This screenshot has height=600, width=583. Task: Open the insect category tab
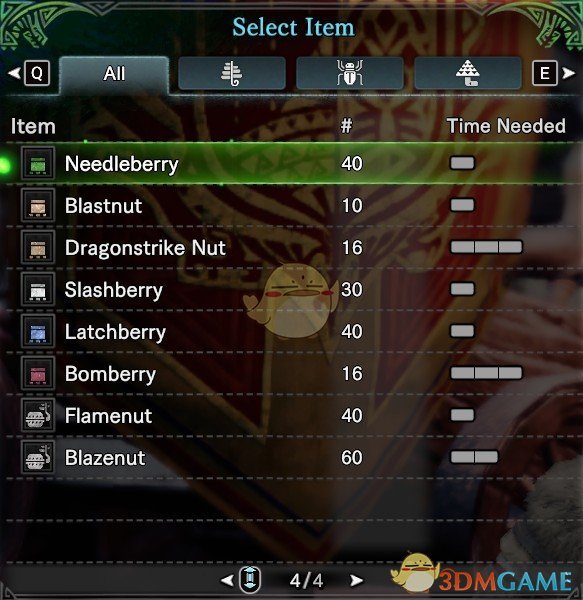point(350,73)
